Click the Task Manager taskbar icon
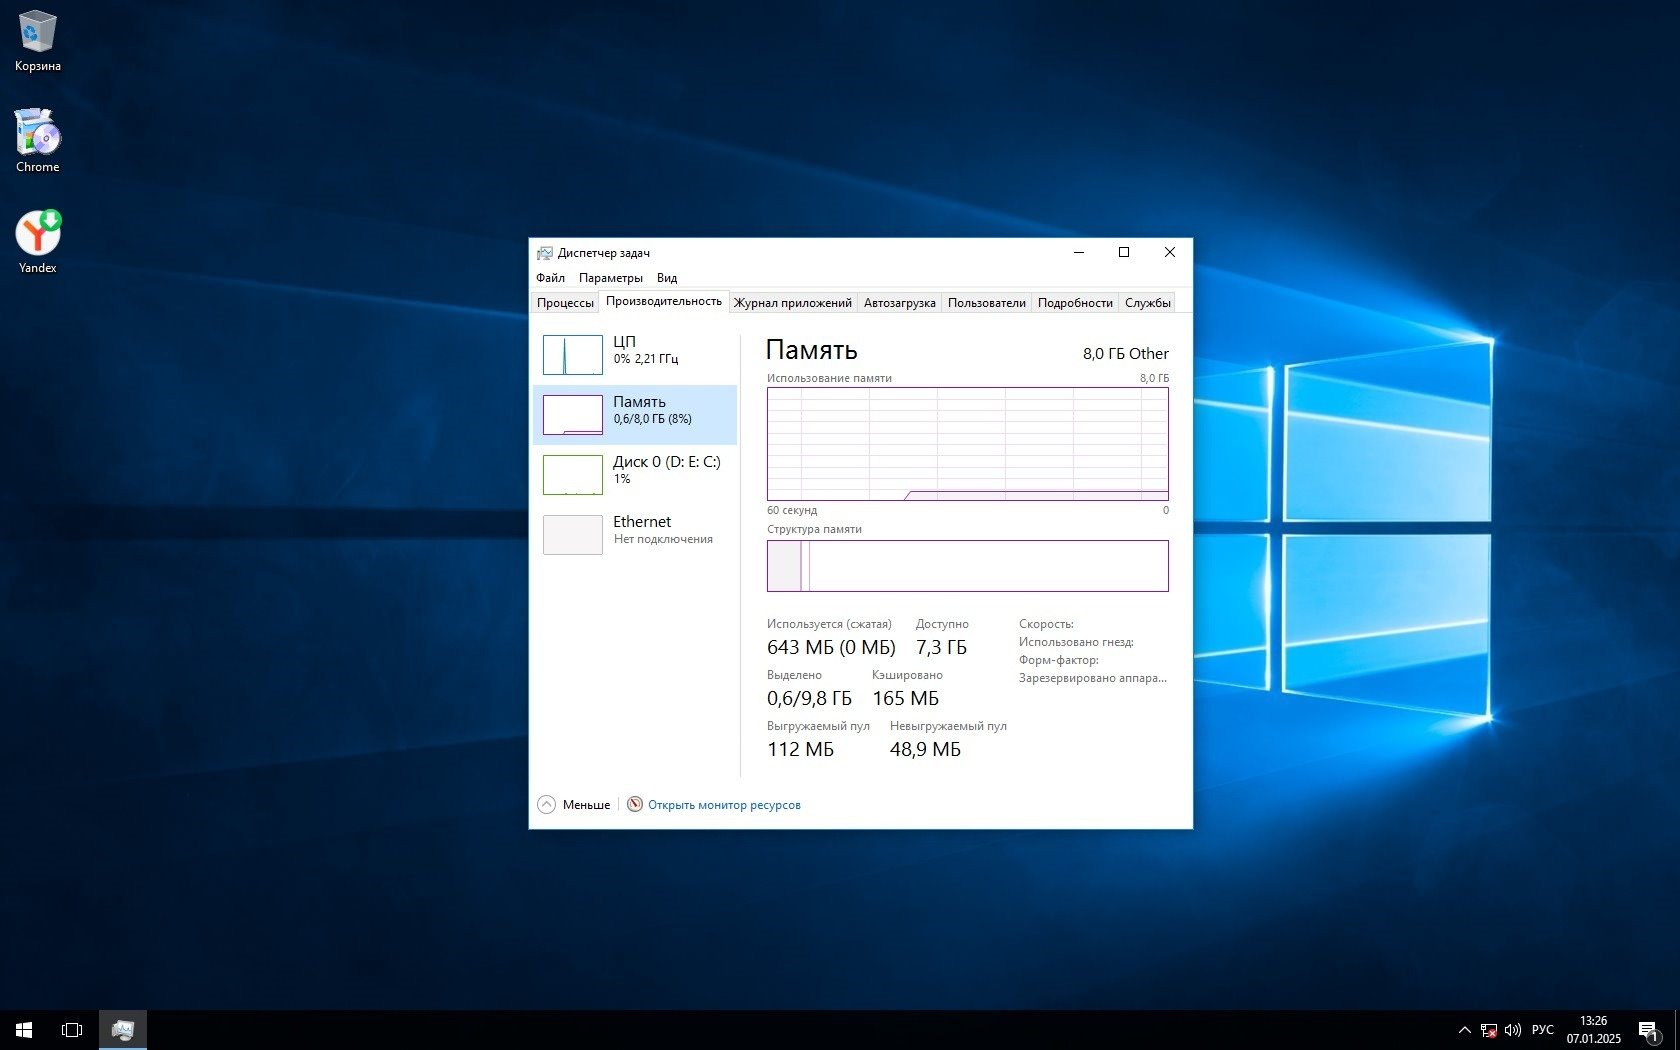 point(123,1029)
